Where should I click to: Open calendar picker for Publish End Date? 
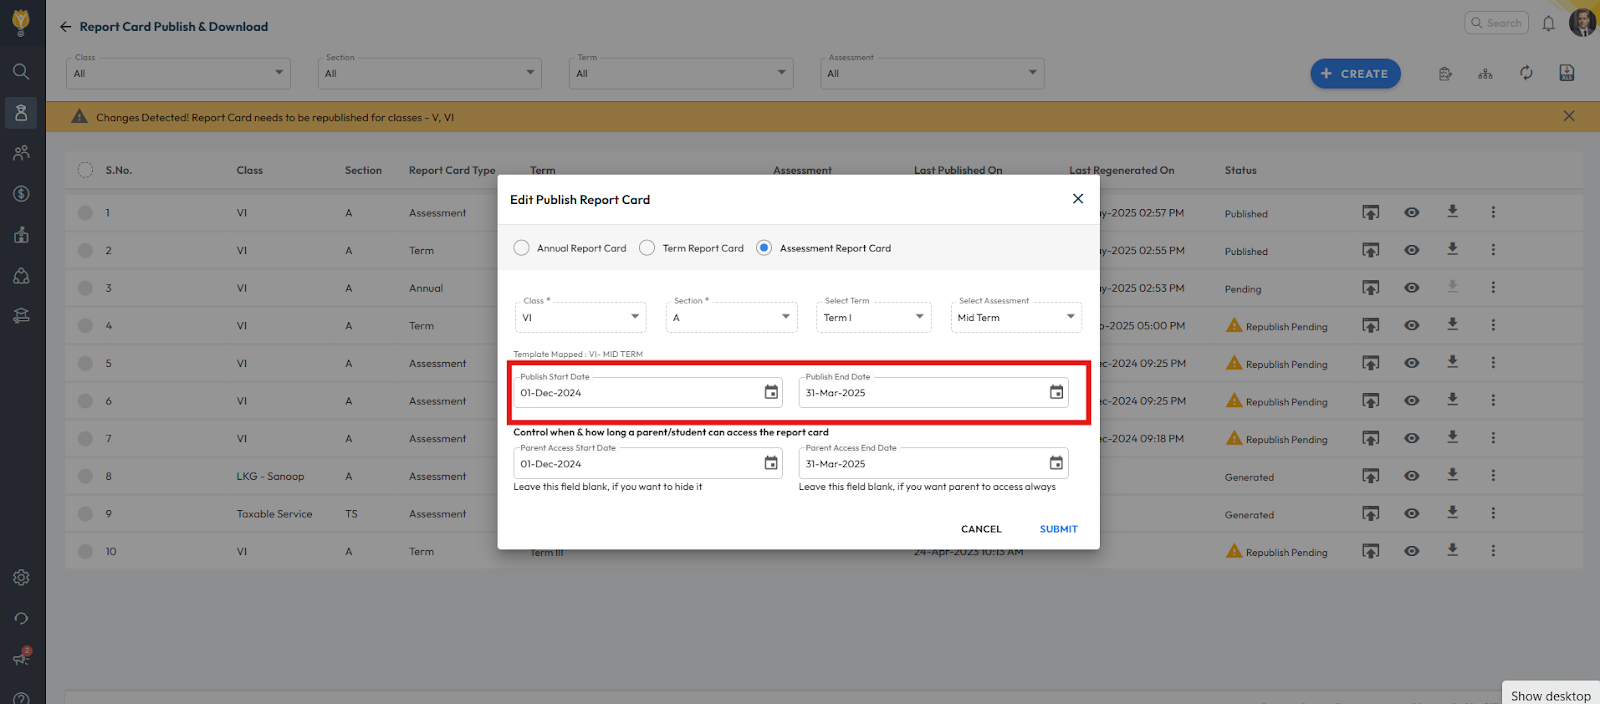pos(1056,392)
